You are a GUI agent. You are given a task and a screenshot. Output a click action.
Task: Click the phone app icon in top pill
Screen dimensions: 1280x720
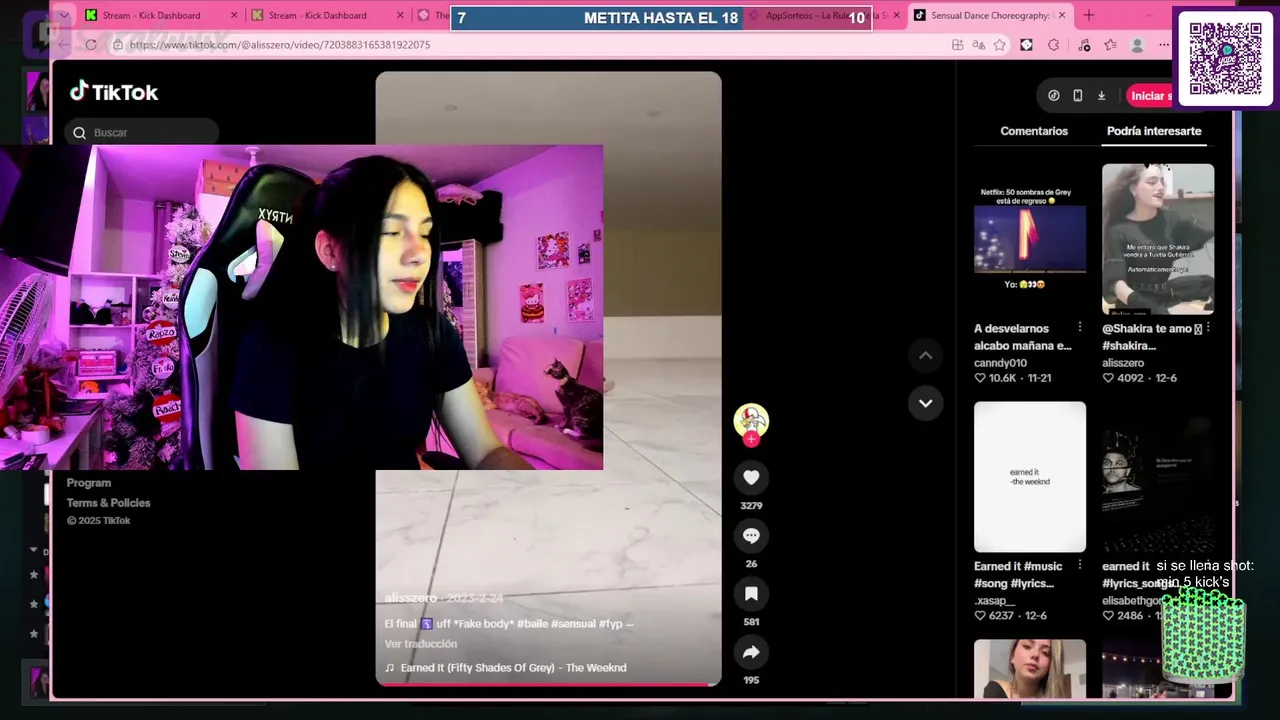click(1078, 96)
